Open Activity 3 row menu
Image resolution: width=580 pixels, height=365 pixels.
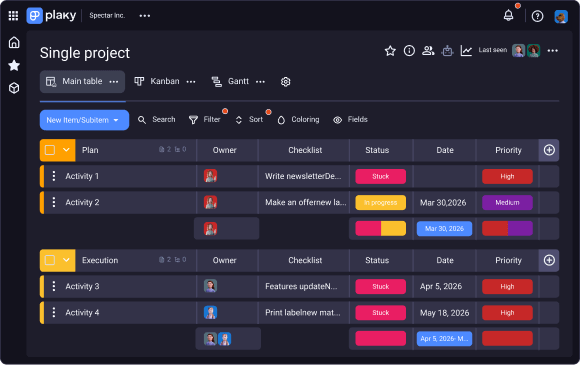[x=54, y=286]
